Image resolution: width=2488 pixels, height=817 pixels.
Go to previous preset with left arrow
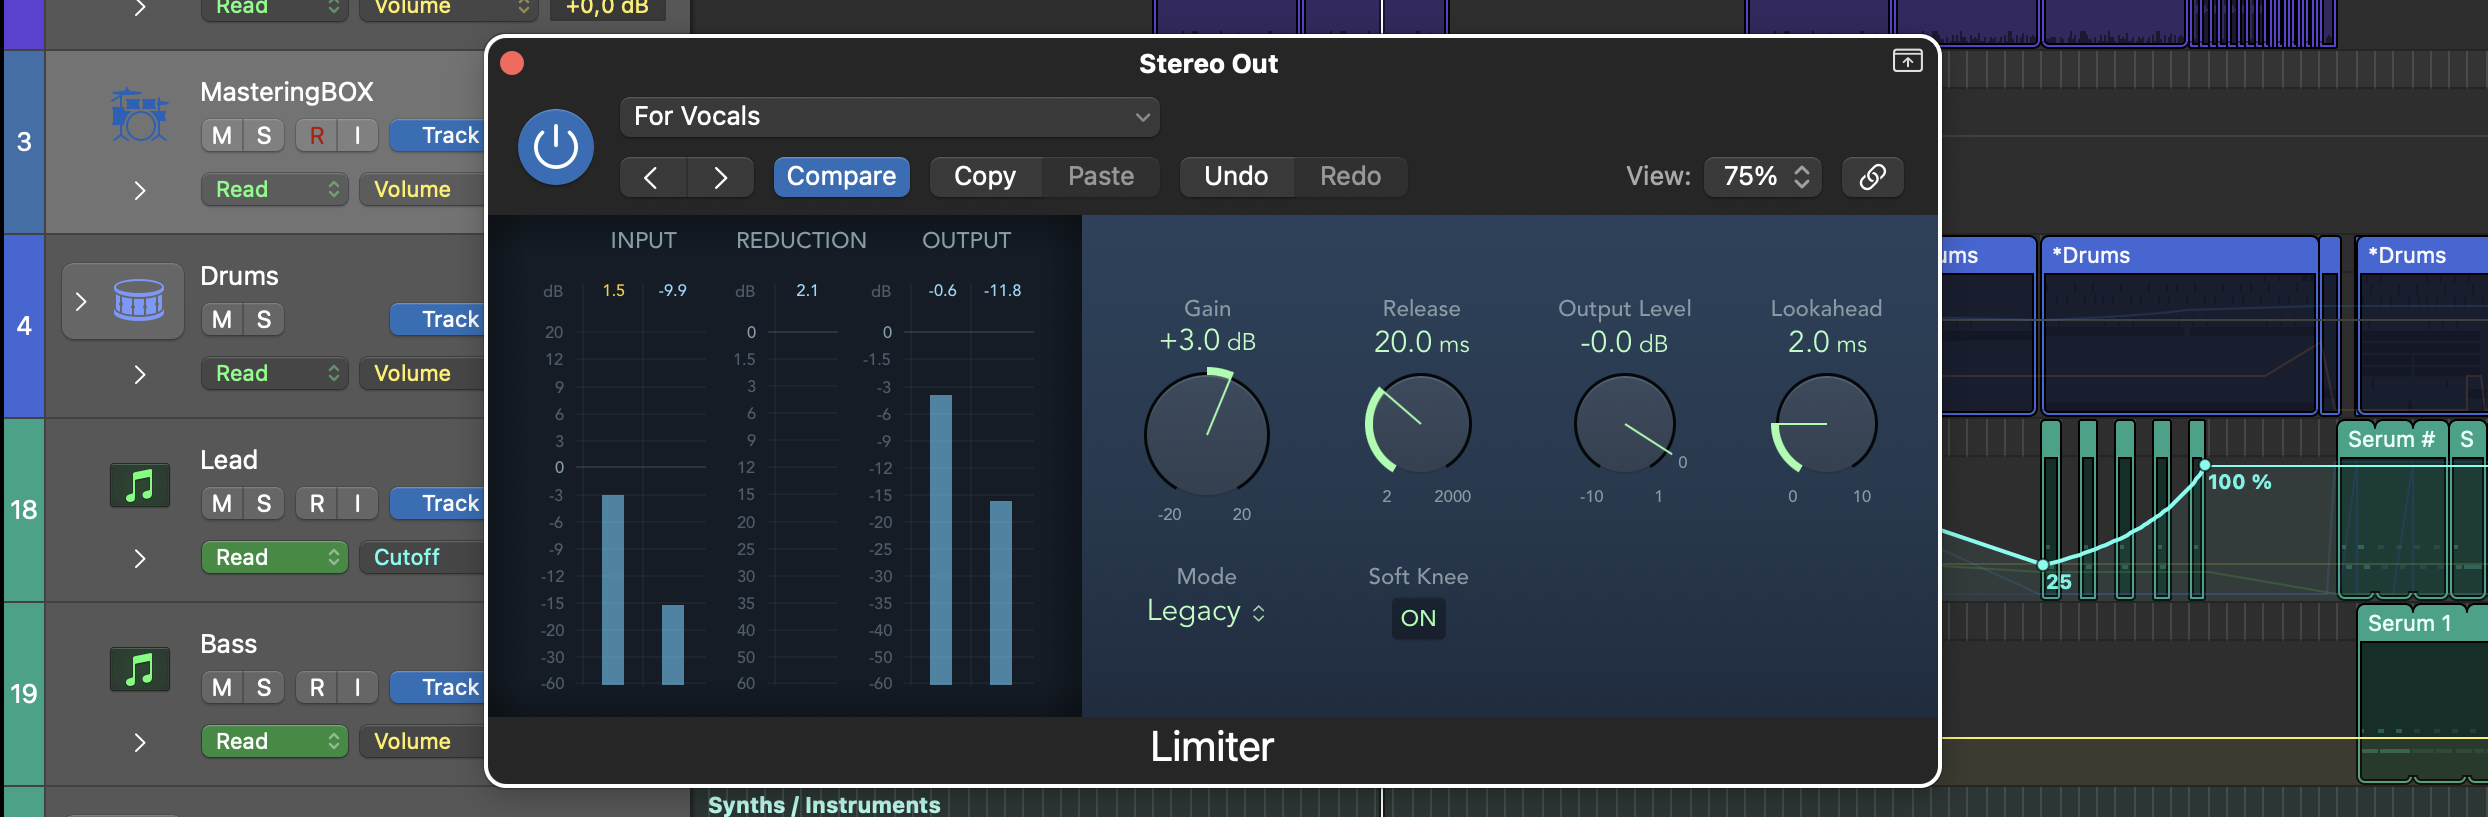651,177
